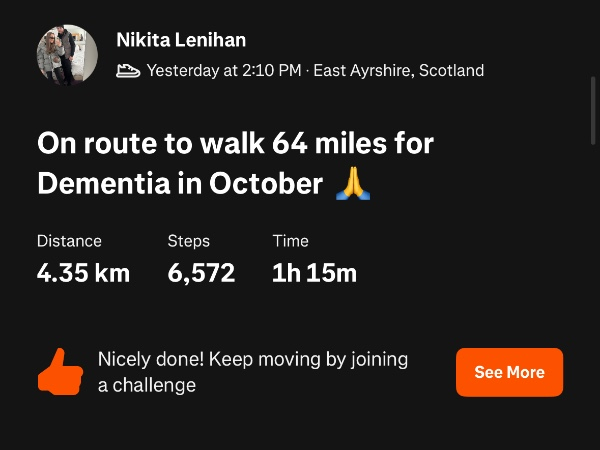Click the Distance stat label
The height and width of the screenshot is (450, 600).
coord(69,241)
